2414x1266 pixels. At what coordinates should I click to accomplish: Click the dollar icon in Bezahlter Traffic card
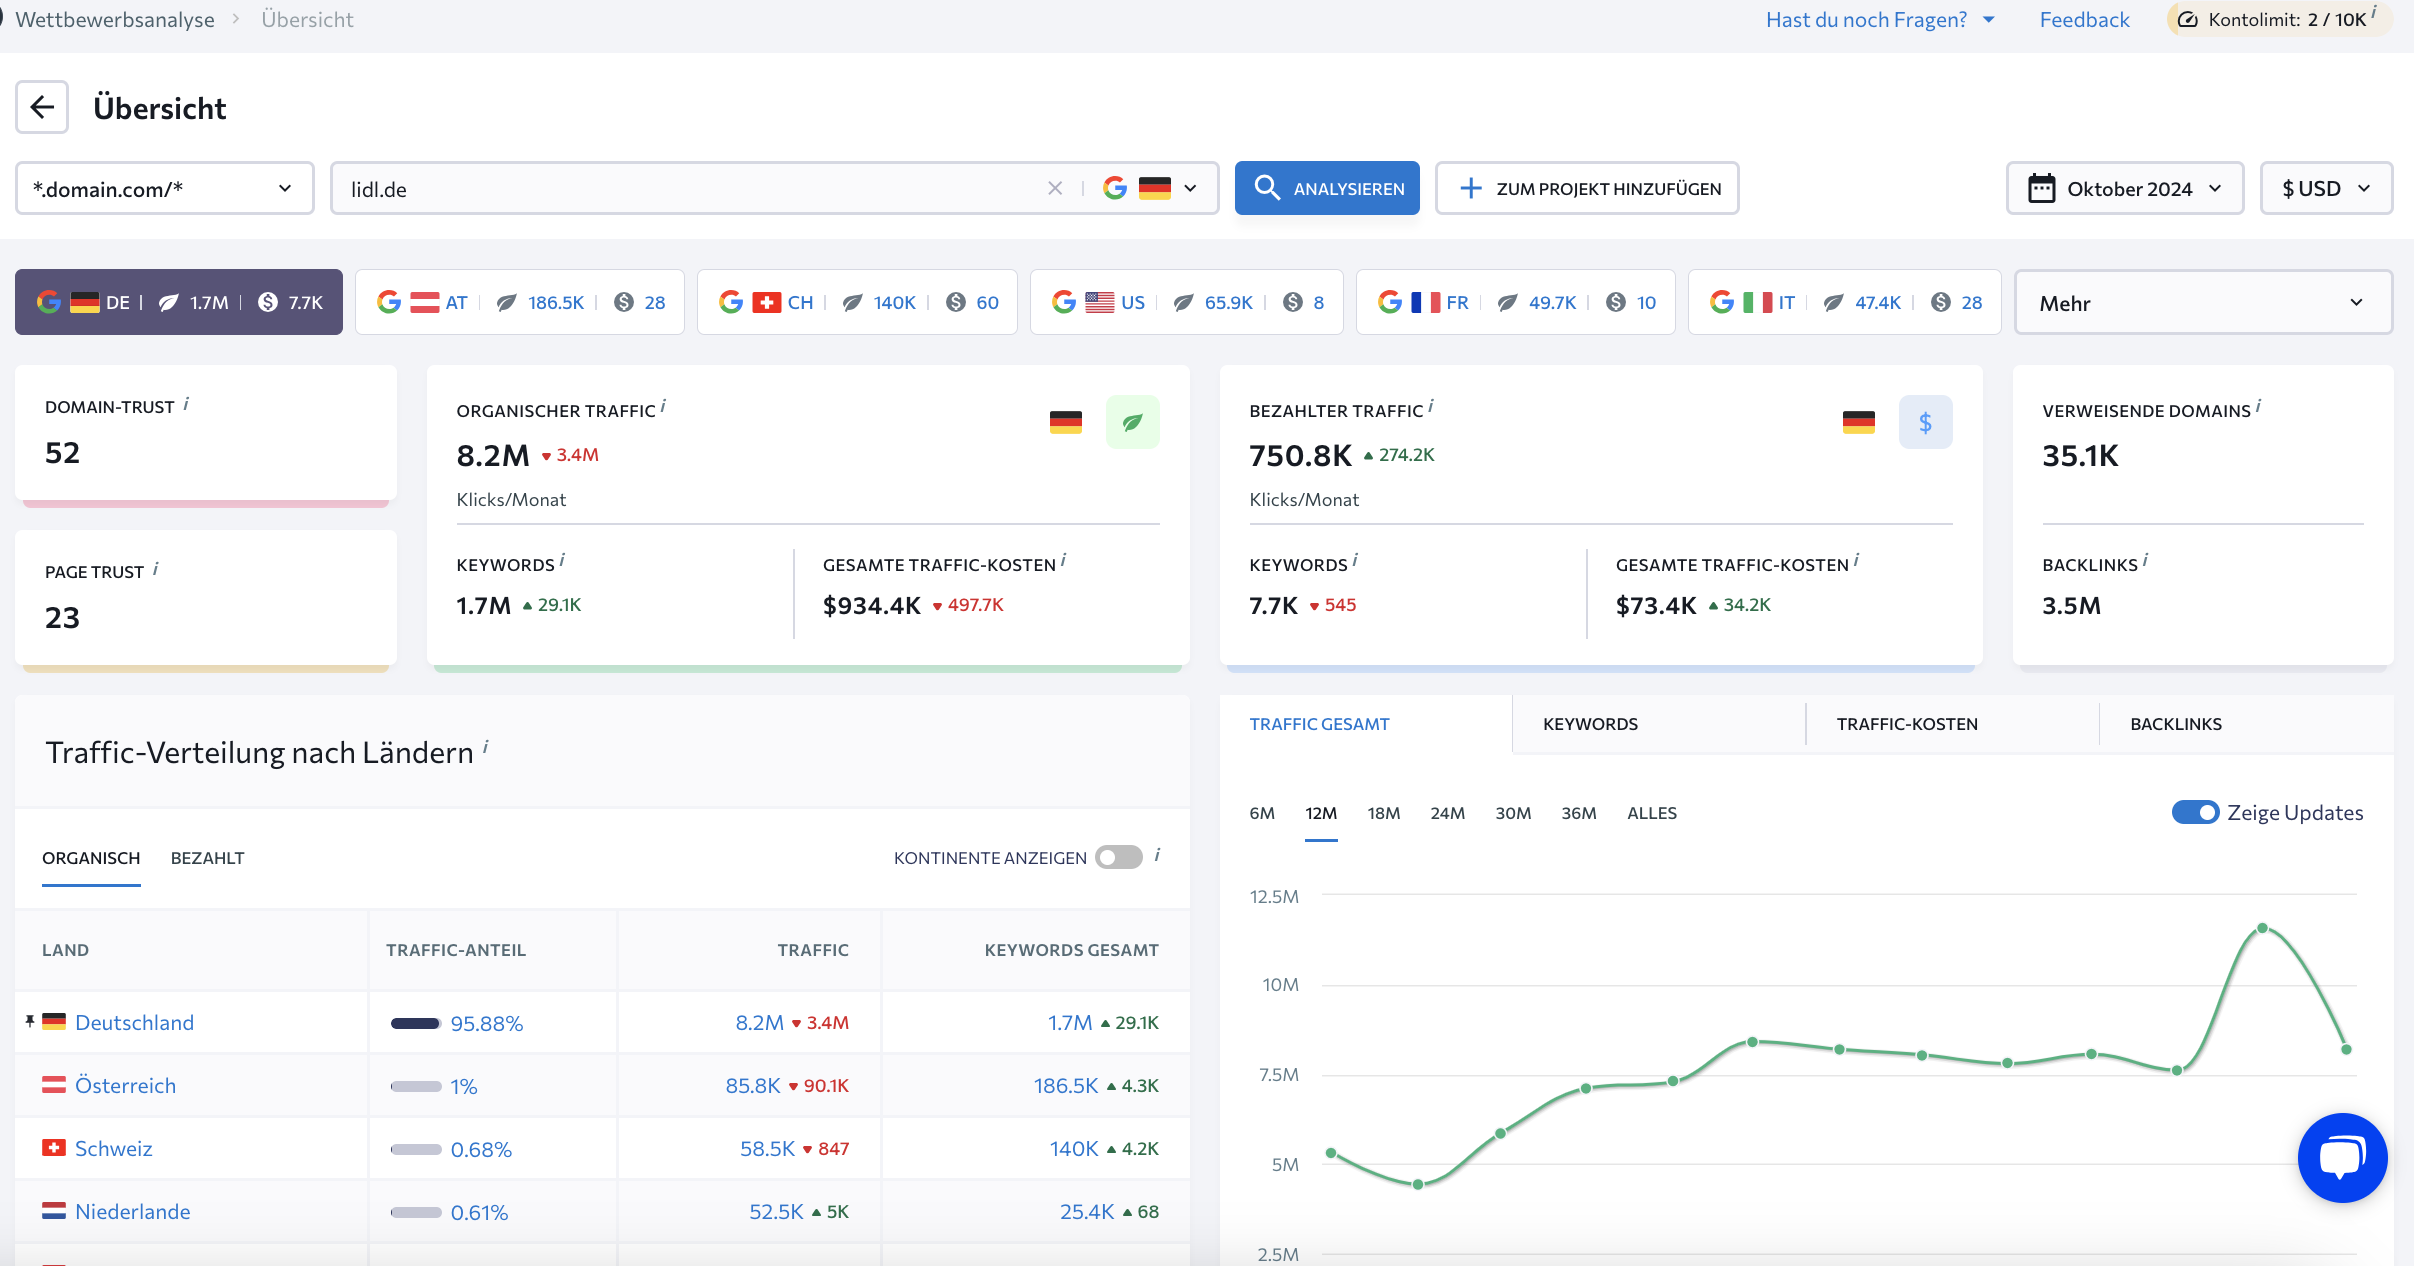coord(1925,422)
